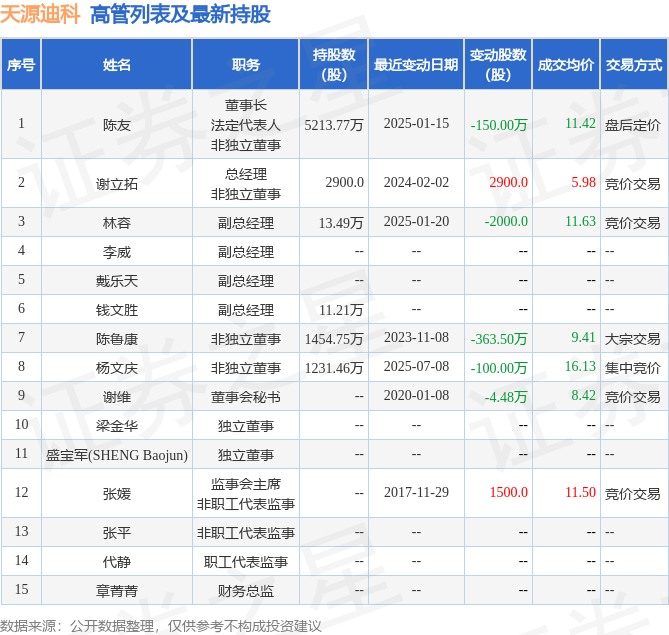The height and width of the screenshot is (635, 669).
Task: Click the name 盛宝军(SHENG Baojun)
Action: (116, 455)
